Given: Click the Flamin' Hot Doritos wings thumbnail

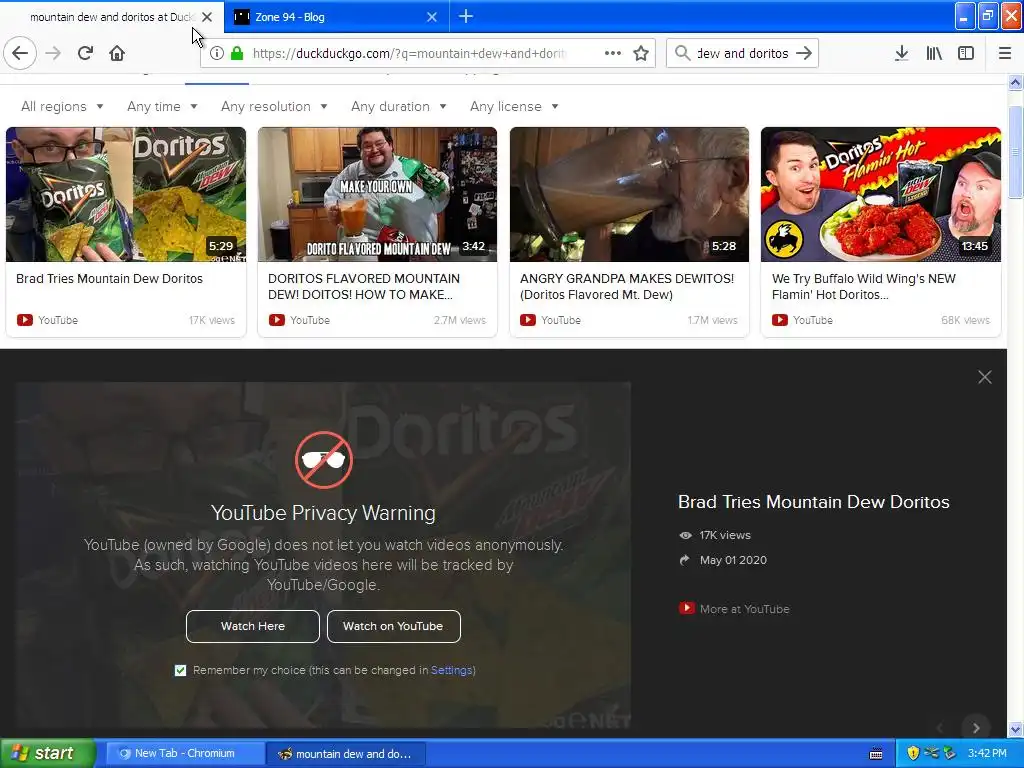Looking at the screenshot, I should (881, 194).
